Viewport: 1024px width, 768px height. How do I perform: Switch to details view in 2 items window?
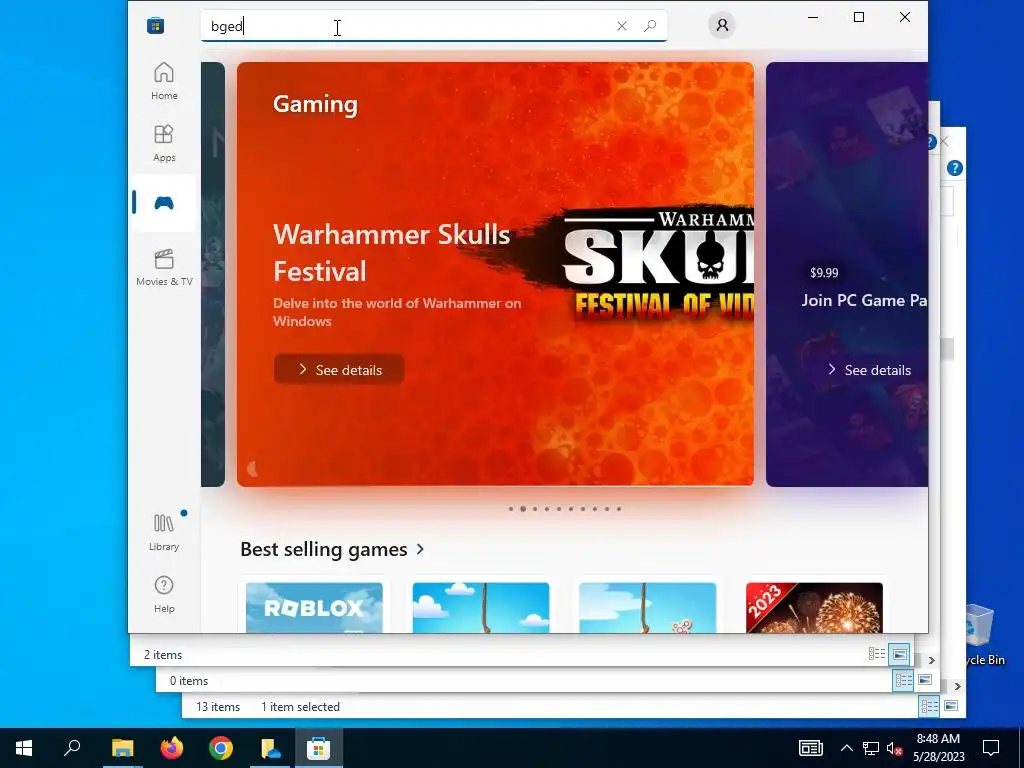pos(876,654)
